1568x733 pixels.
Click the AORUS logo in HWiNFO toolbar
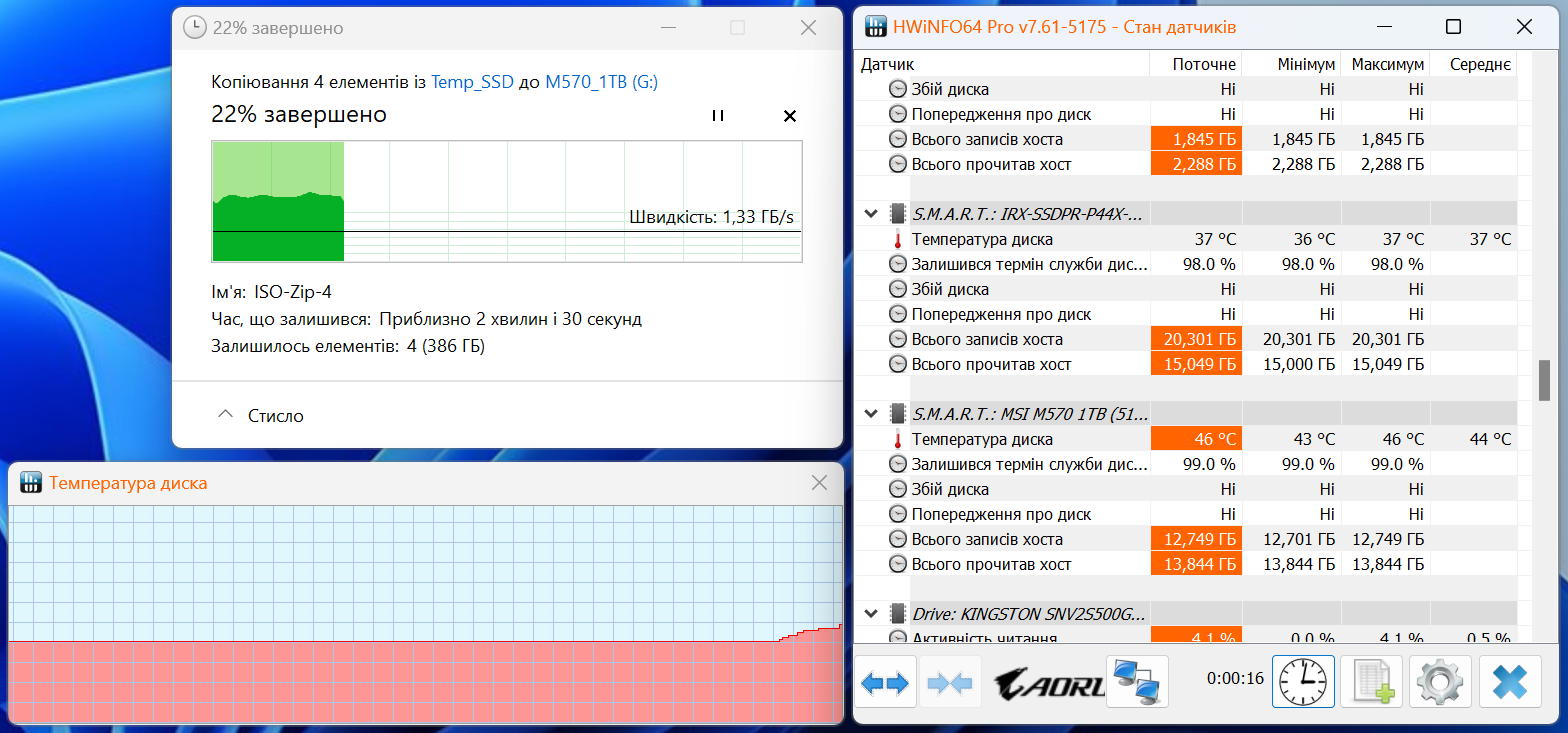[1049, 683]
